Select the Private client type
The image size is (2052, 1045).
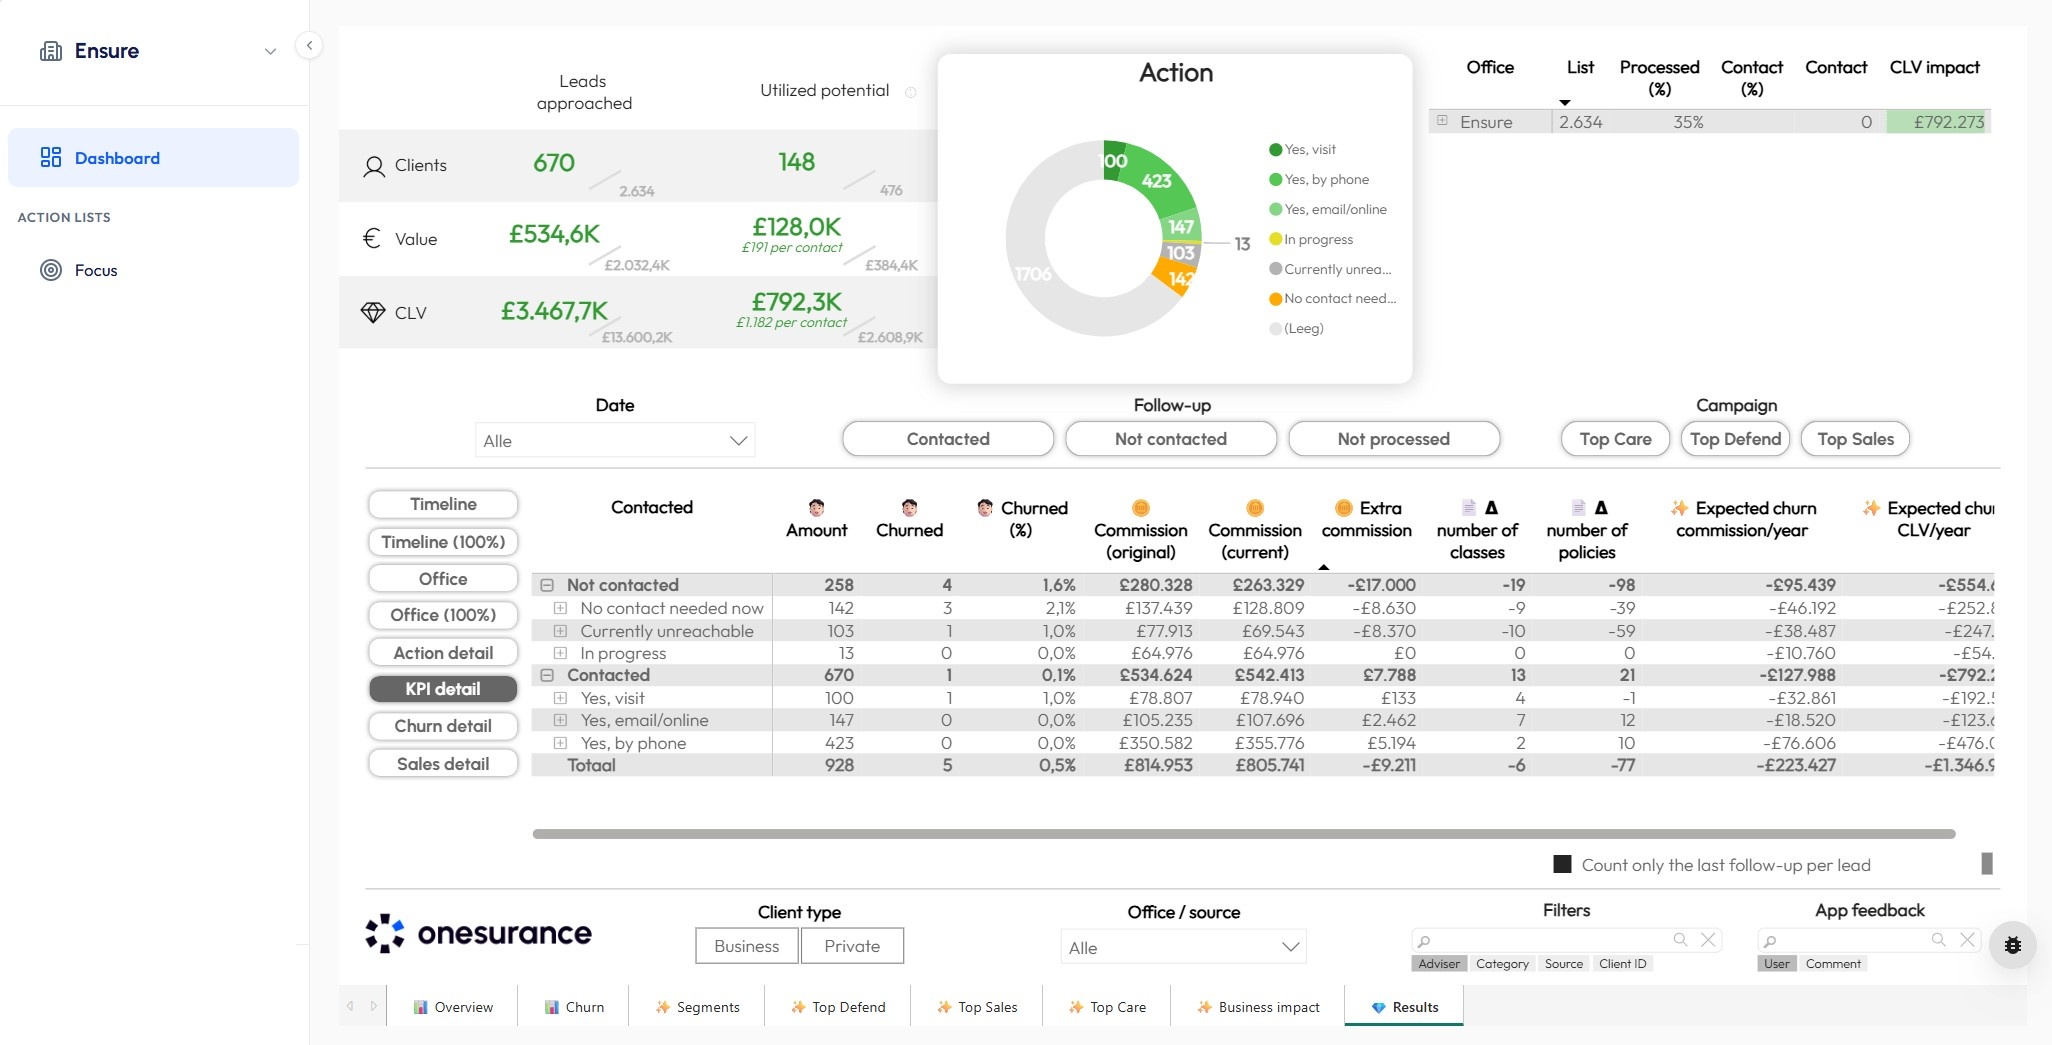coord(851,945)
